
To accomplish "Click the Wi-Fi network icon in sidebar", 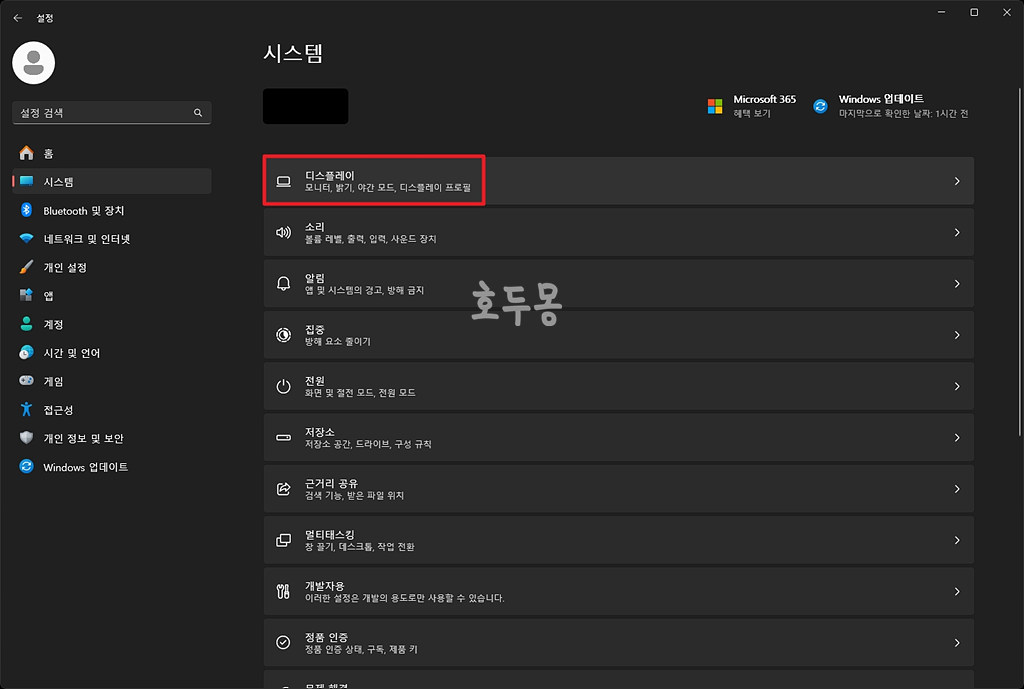I will click(26, 239).
